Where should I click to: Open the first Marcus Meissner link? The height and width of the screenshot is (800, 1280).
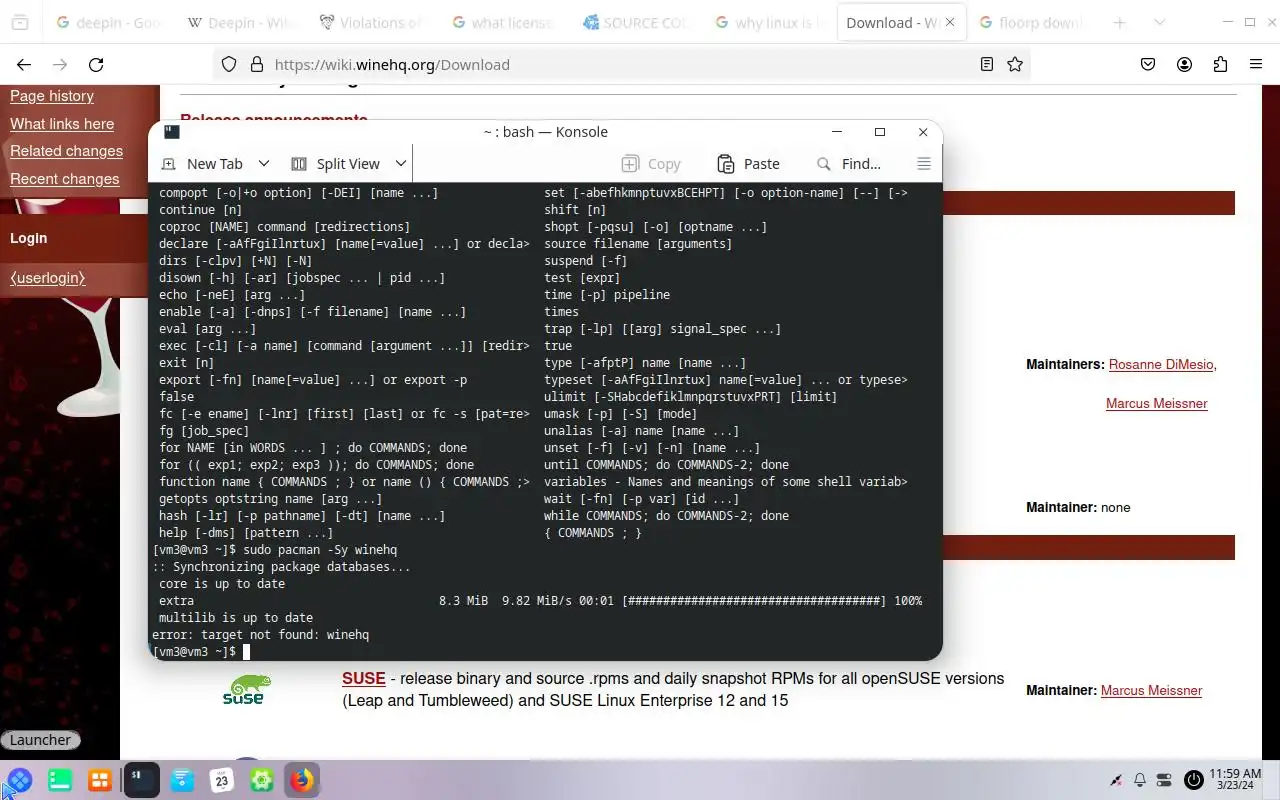tap(1156, 404)
